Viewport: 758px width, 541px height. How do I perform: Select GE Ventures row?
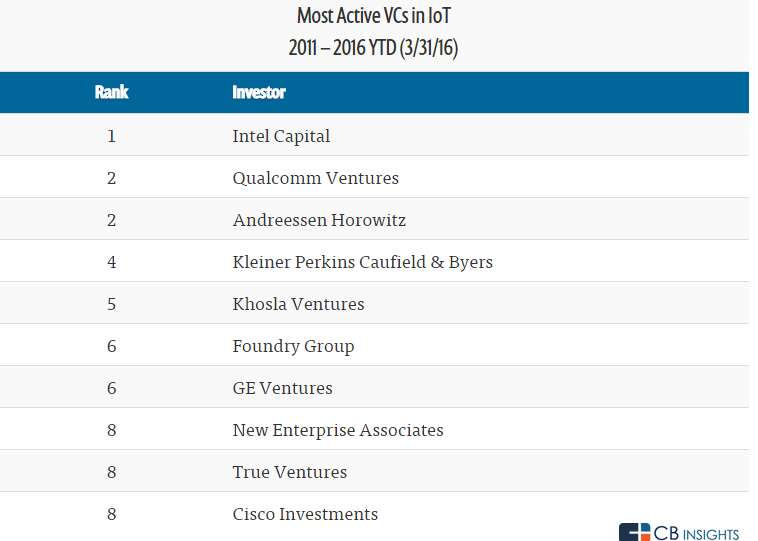[282, 388]
